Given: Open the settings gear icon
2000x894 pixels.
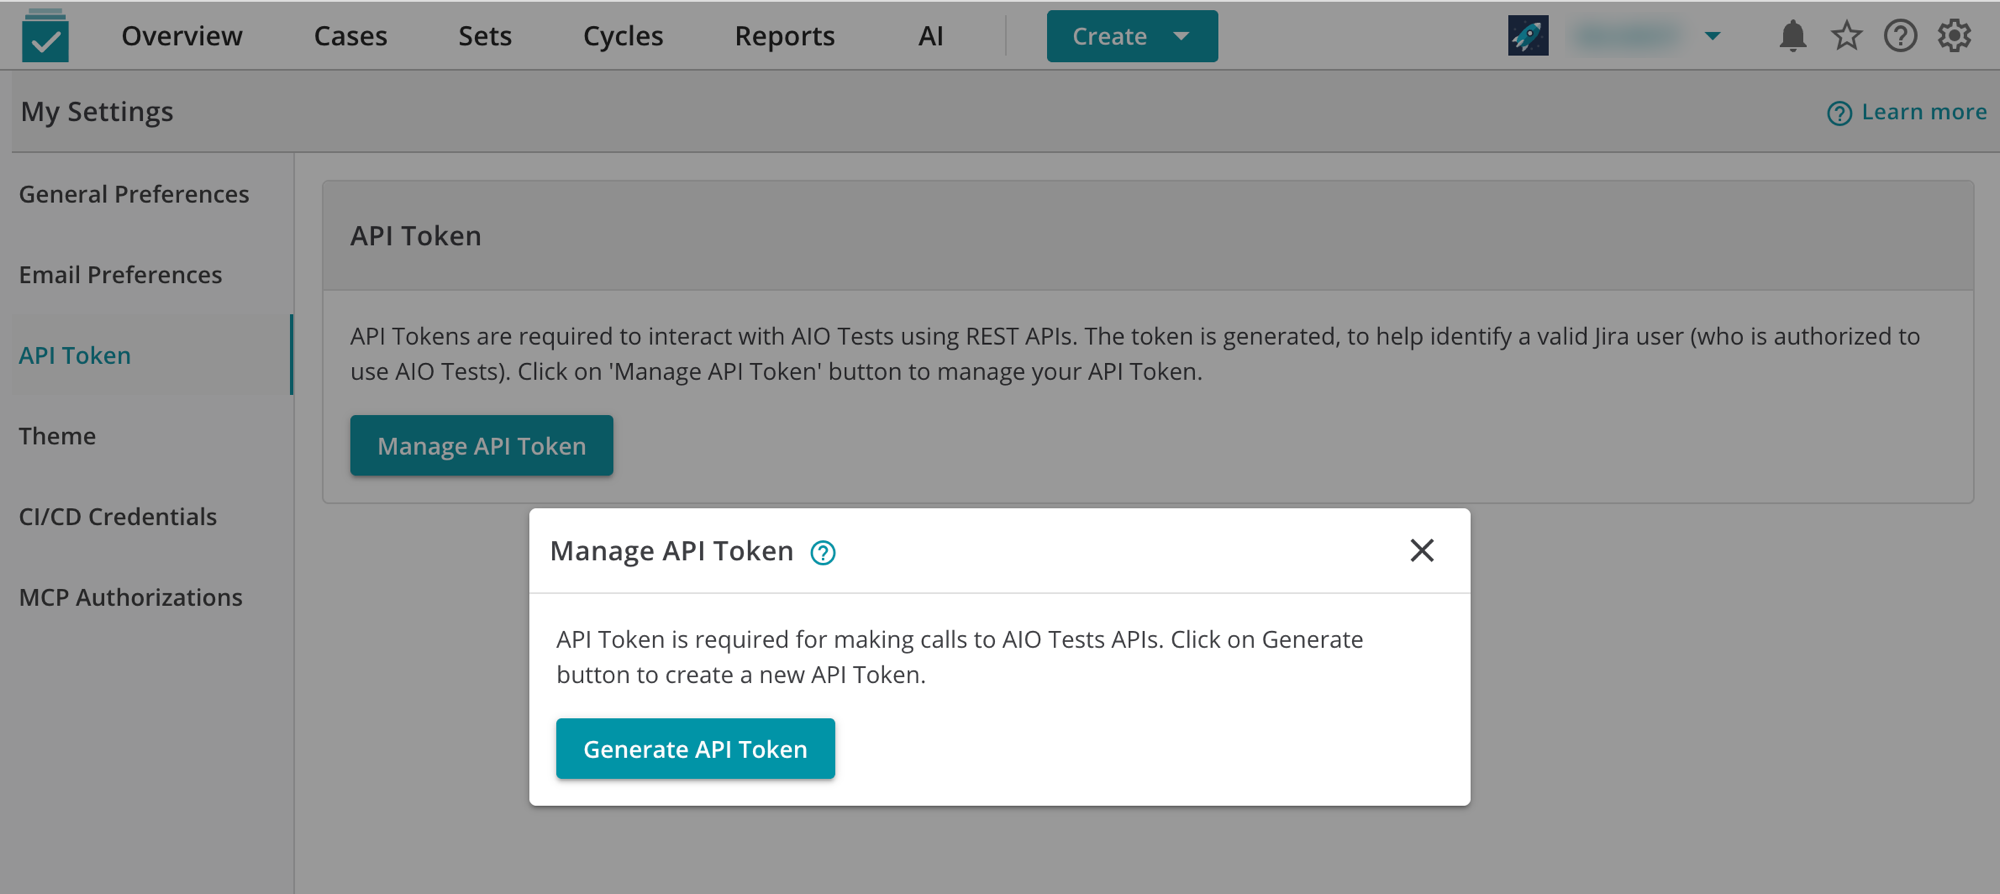Looking at the screenshot, I should 1954,36.
